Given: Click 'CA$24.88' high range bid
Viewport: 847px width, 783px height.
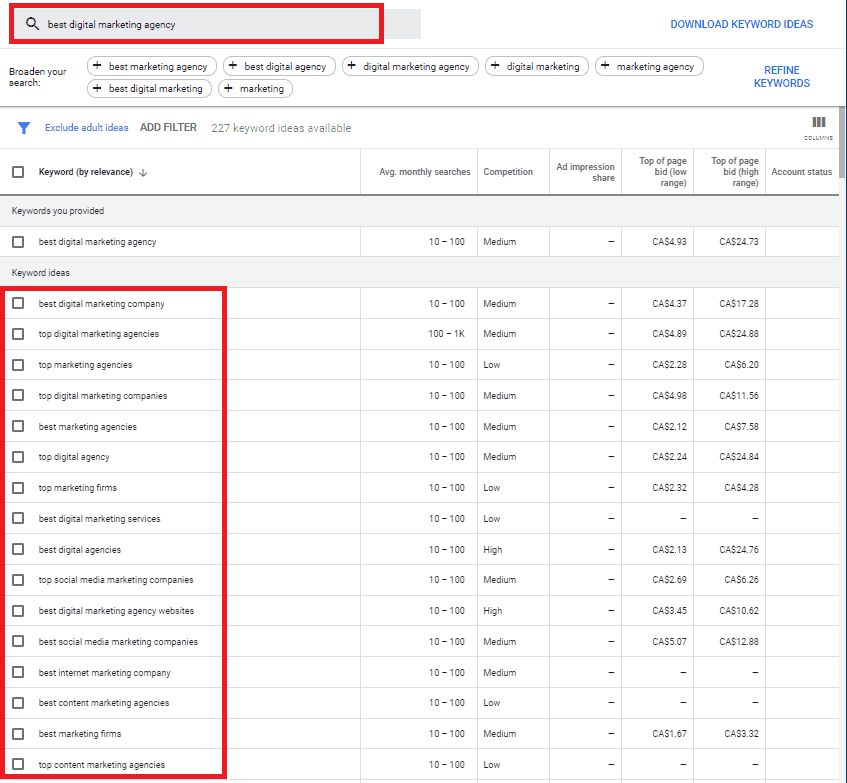Looking at the screenshot, I should (738, 334).
